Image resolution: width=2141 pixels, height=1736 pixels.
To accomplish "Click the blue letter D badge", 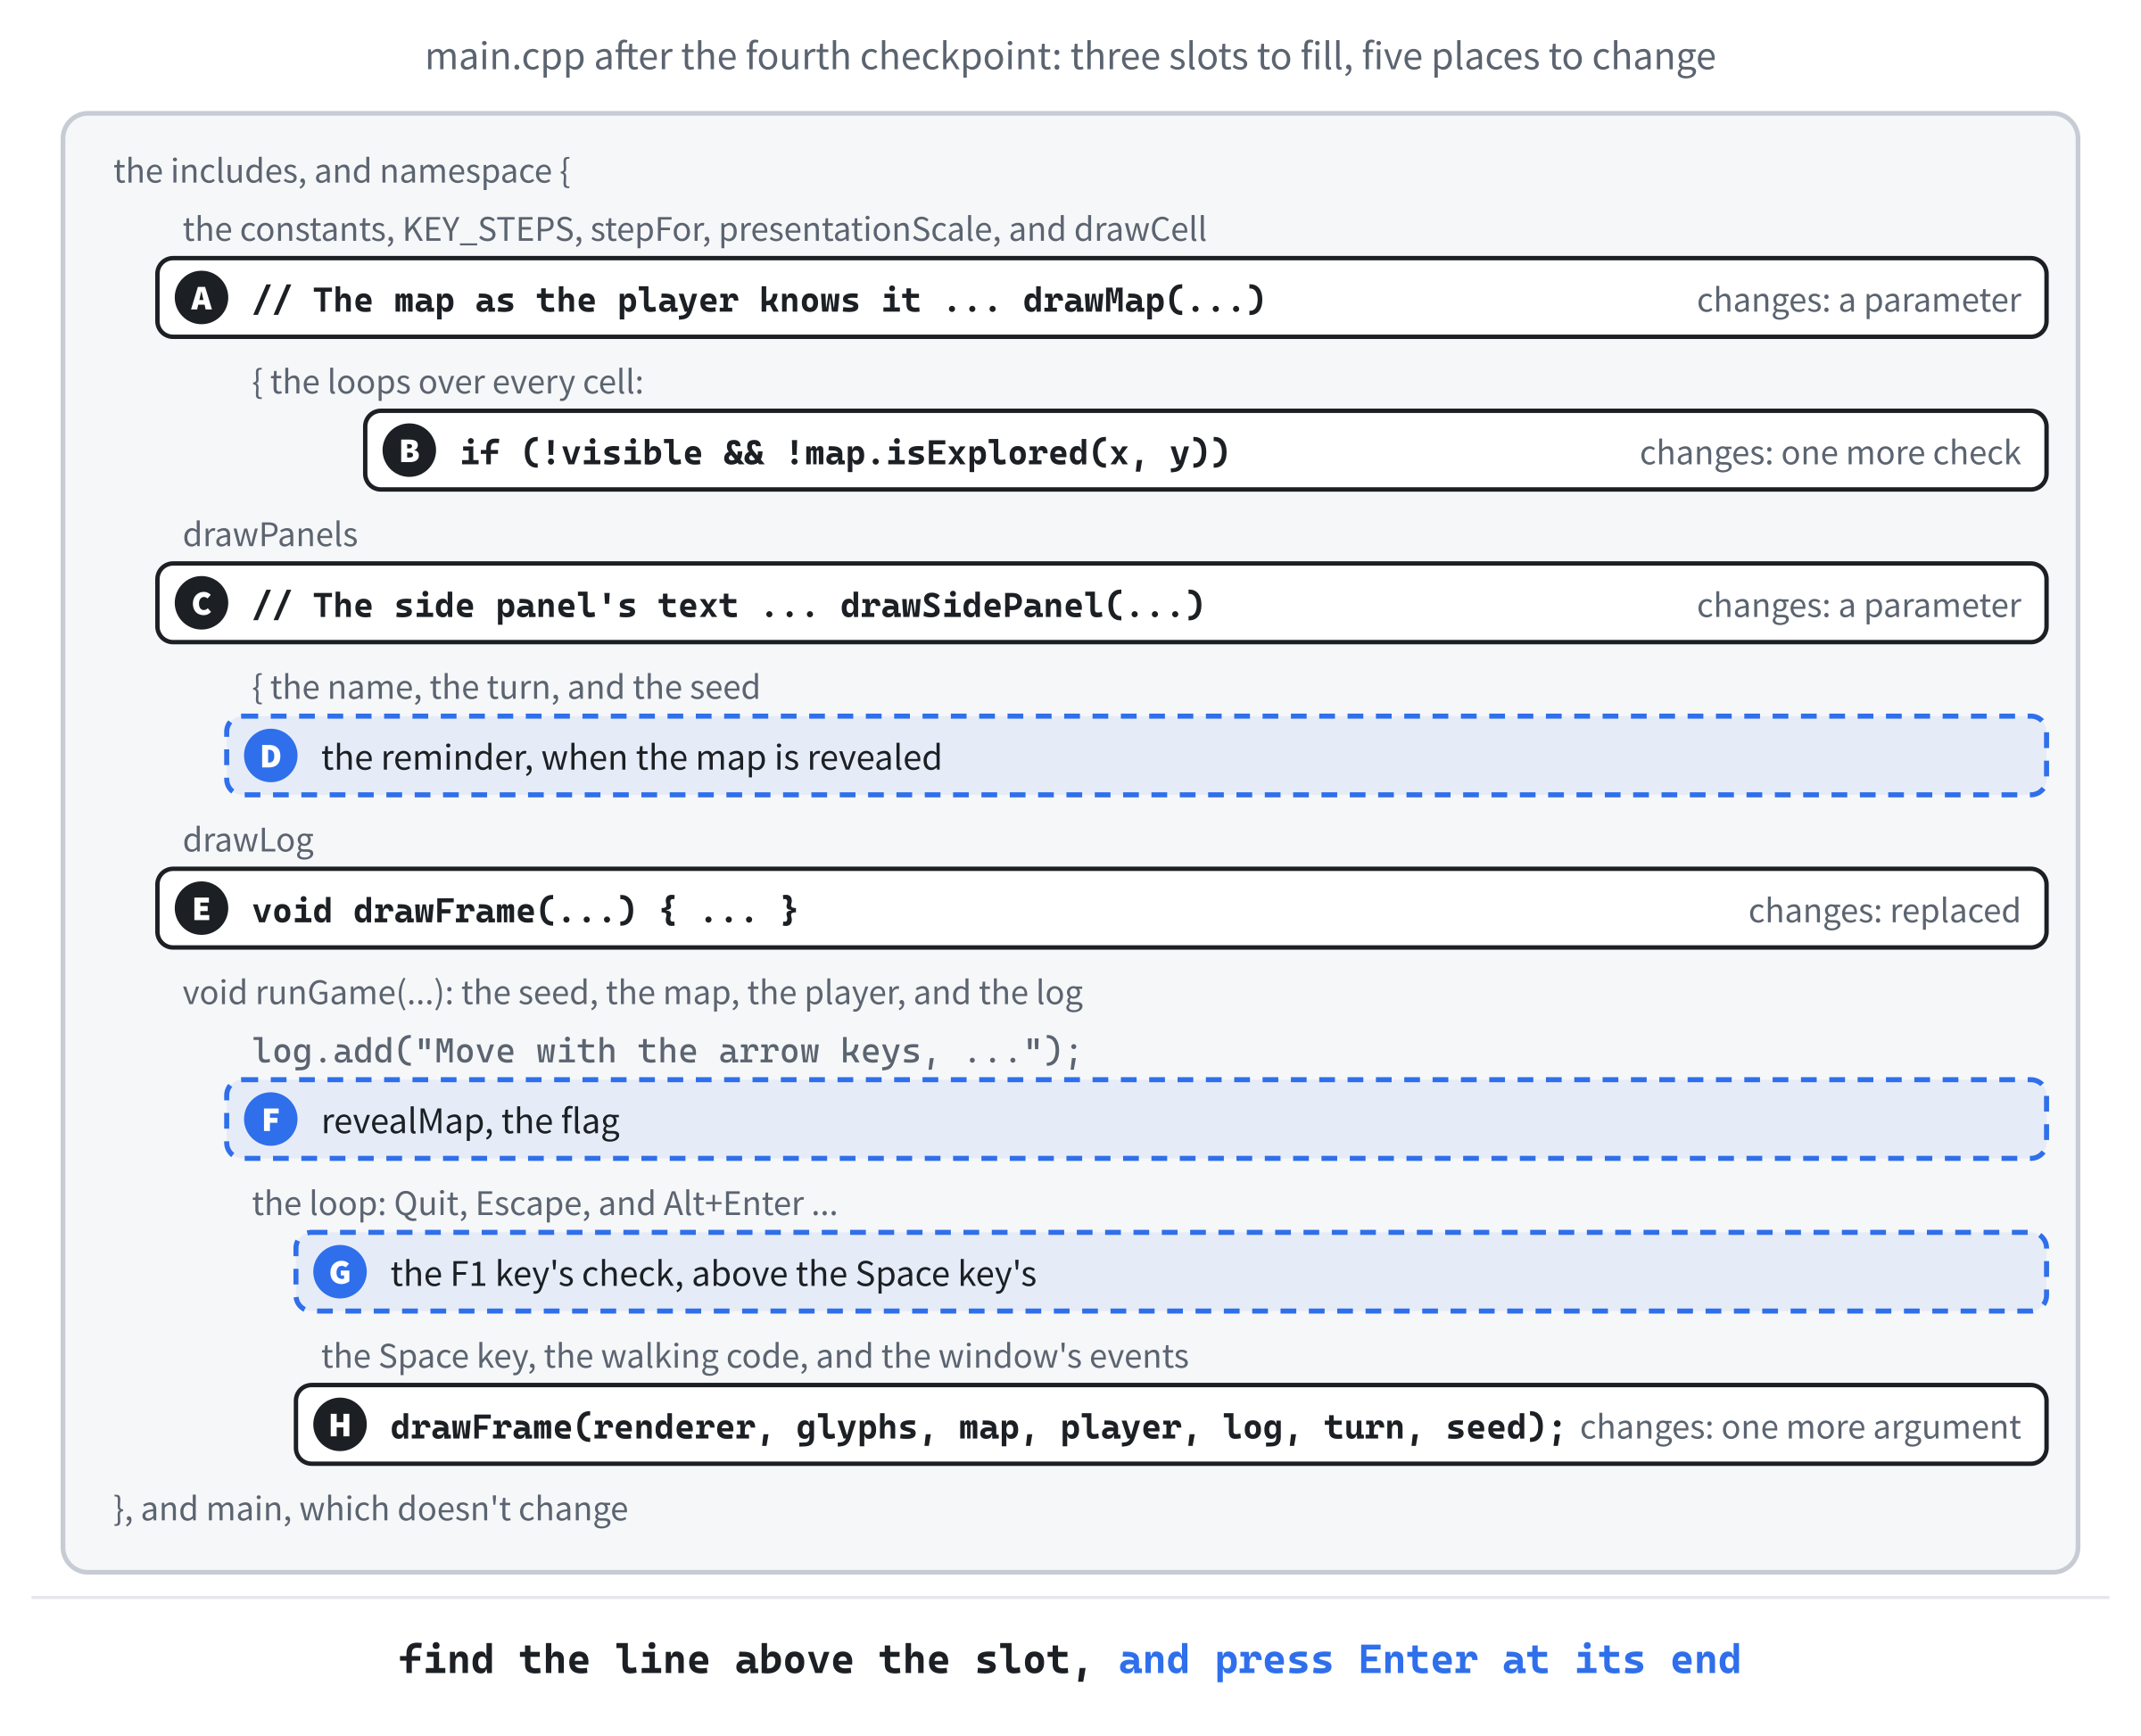I will tap(271, 756).
